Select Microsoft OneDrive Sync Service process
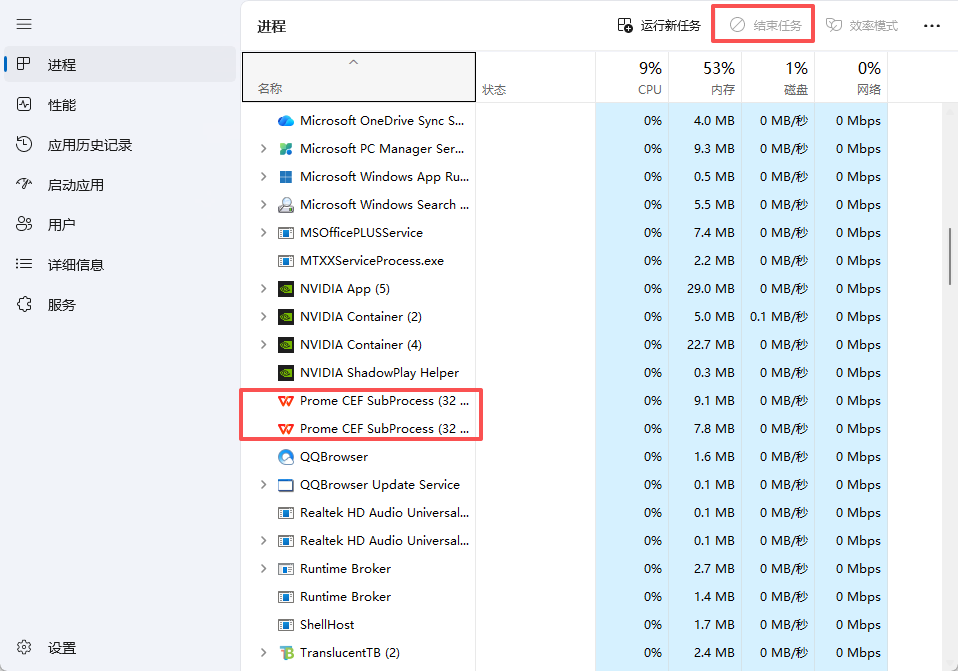 pyautogui.click(x=382, y=120)
